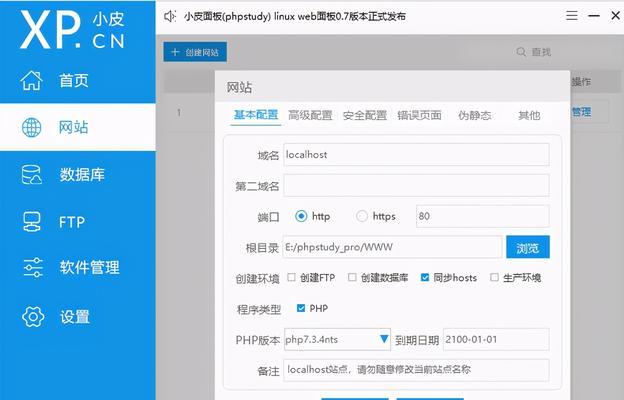The height and width of the screenshot is (400, 624).
Task: Click the 第二域名 input field
Action: [416, 185]
